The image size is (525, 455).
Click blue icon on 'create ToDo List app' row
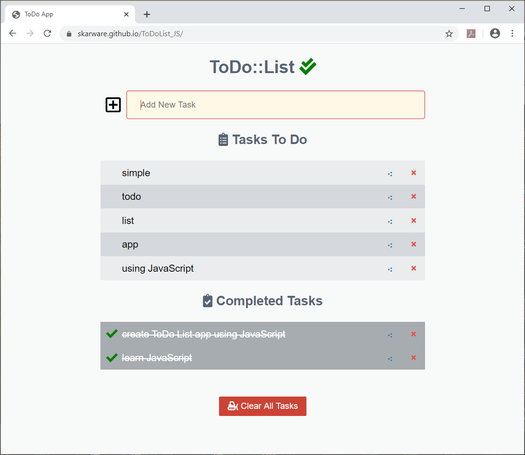tap(390, 335)
